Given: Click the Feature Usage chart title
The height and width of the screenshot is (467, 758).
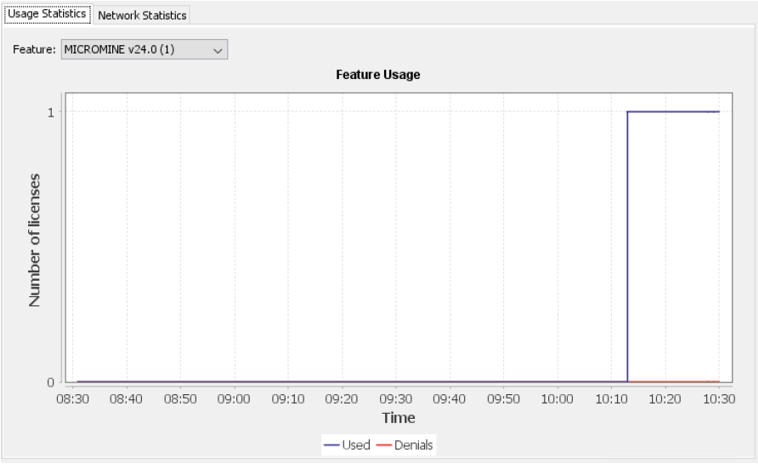Looking at the screenshot, I should pos(378,74).
